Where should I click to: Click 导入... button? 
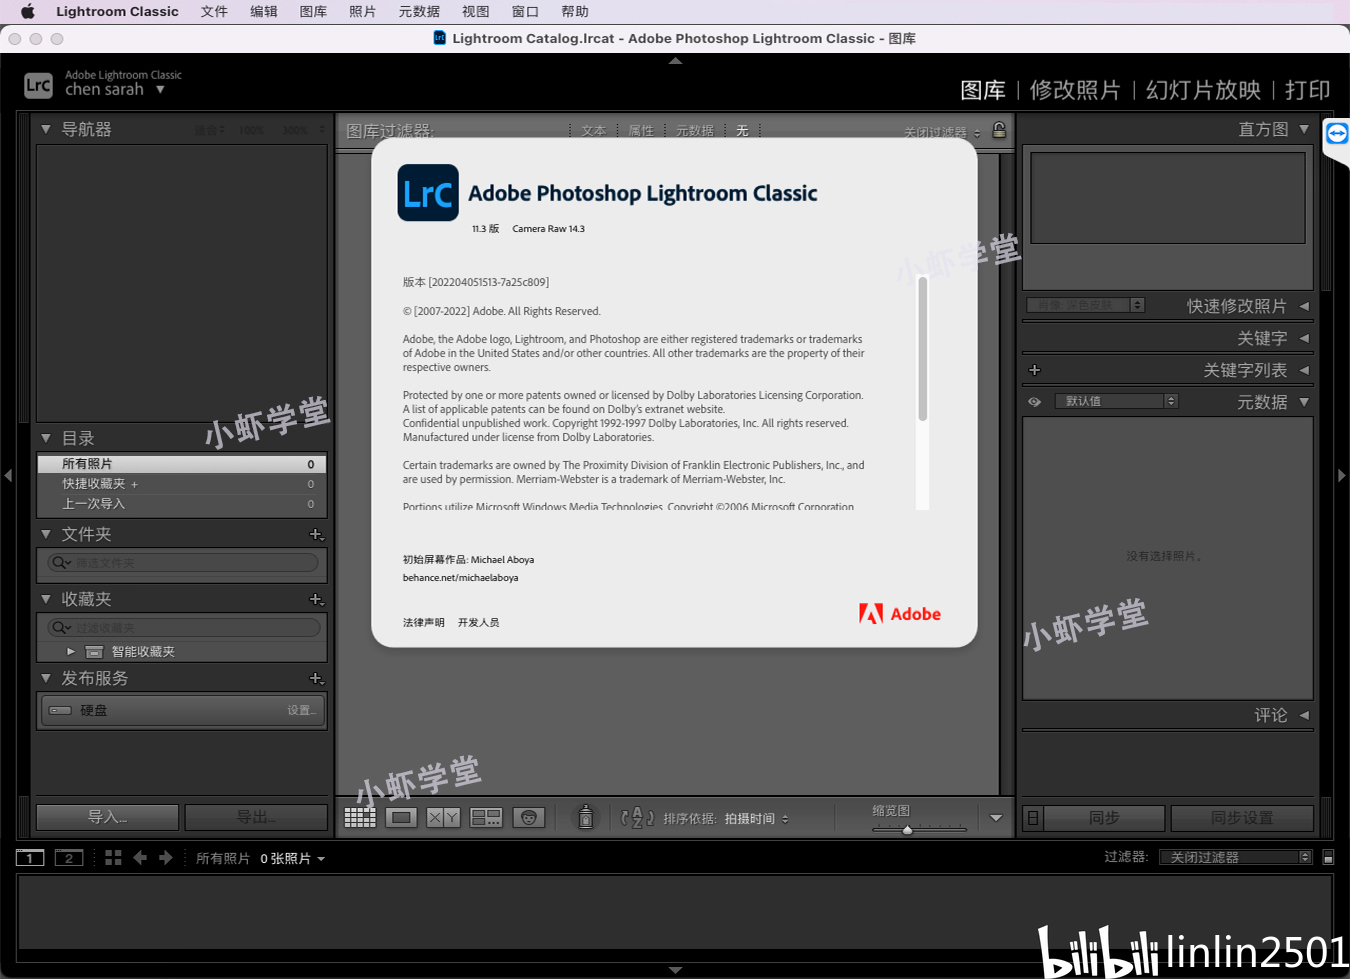click(108, 818)
